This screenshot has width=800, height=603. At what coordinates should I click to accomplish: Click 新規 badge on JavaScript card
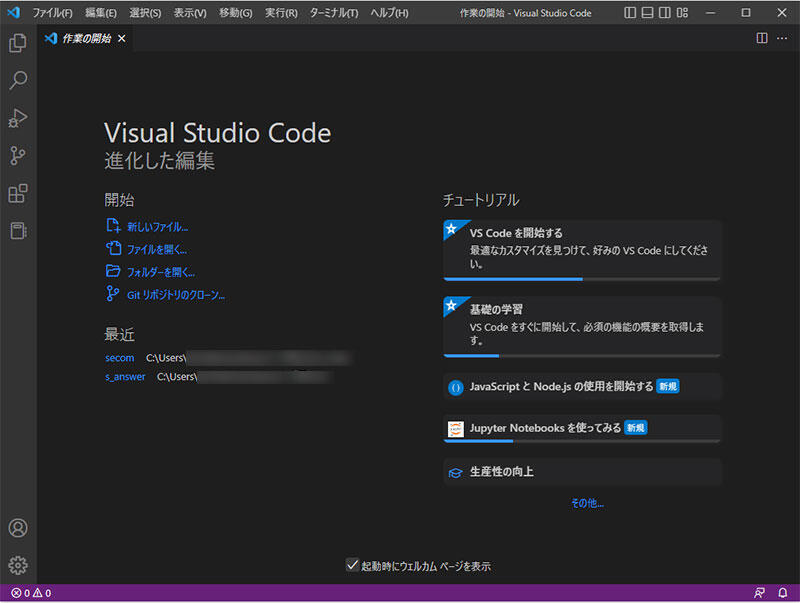click(x=668, y=386)
